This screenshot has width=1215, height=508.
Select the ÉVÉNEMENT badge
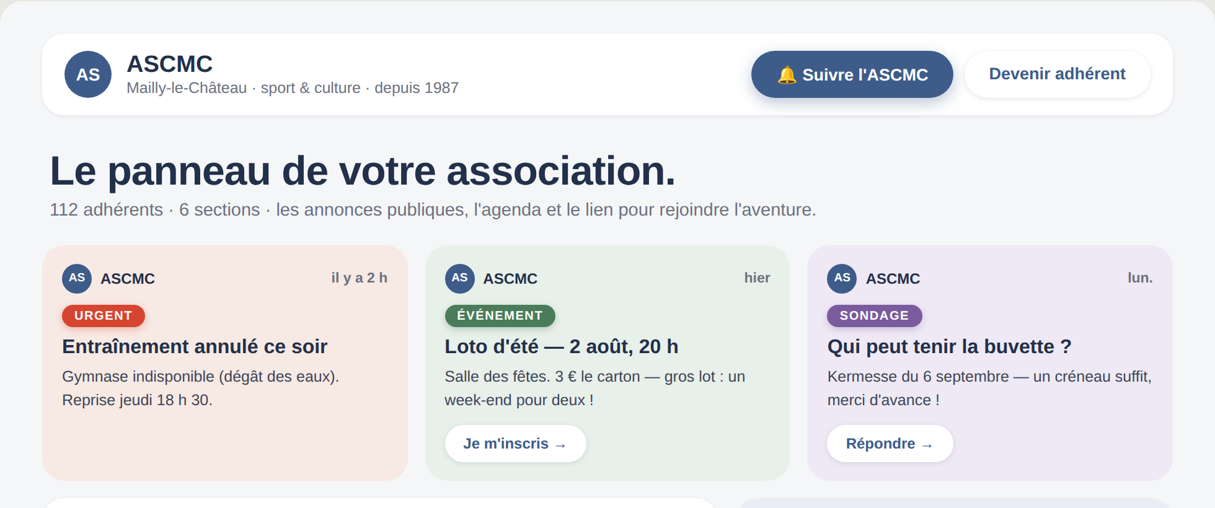[500, 315]
